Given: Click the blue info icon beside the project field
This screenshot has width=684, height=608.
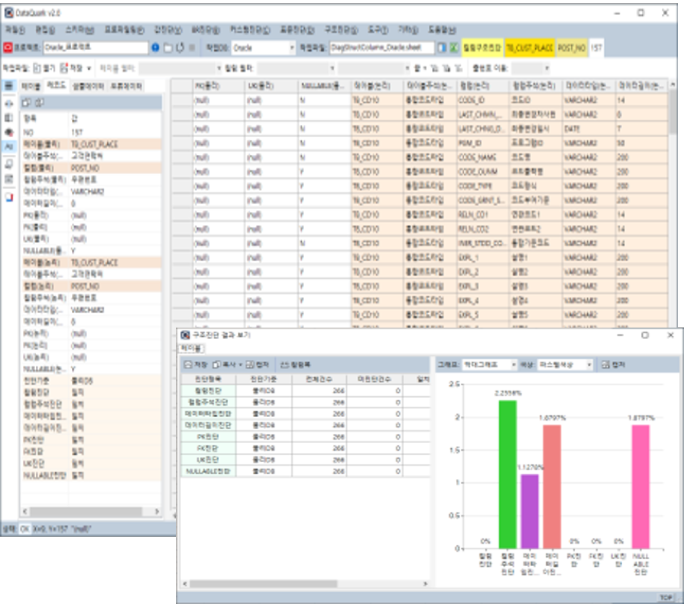Looking at the screenshot, I should [x=155, y=47].
